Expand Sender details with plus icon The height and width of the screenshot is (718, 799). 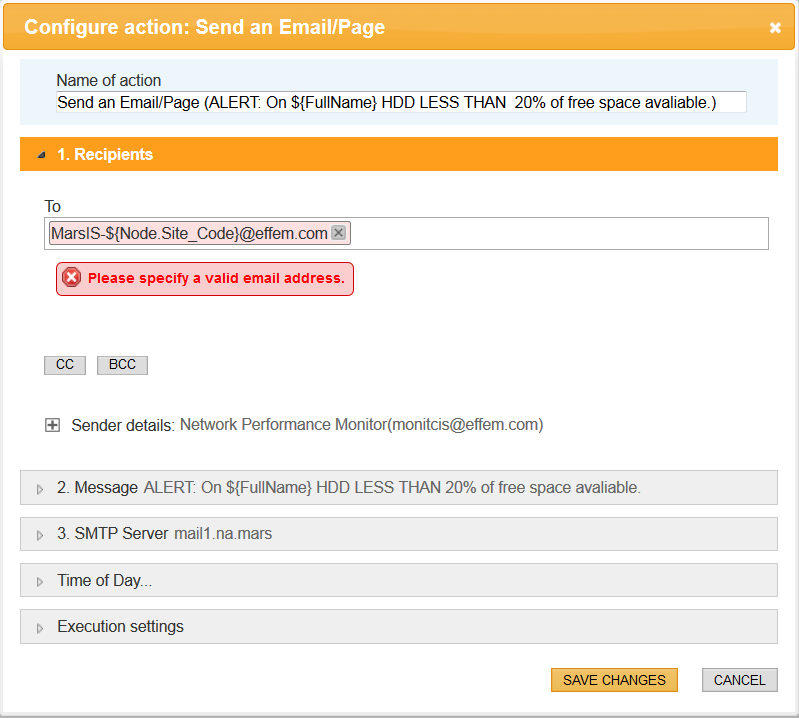click(x=53, y=425)
